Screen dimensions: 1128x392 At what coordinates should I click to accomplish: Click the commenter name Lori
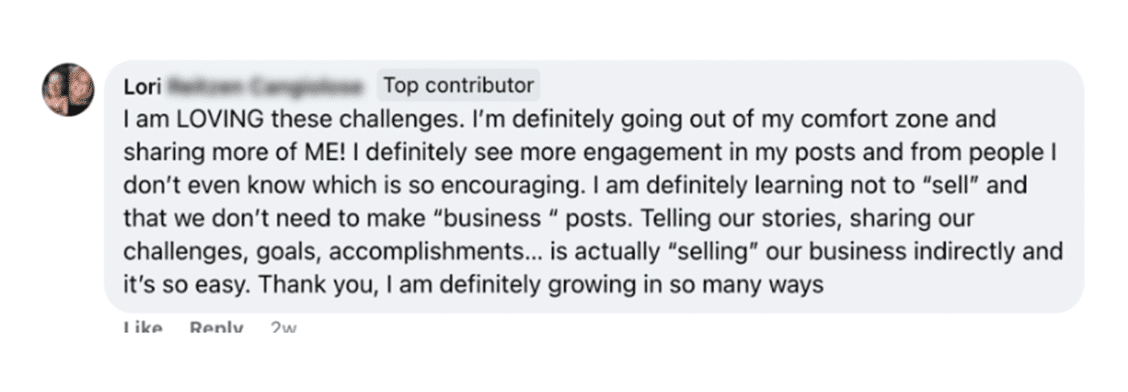[x=141, y=86]
